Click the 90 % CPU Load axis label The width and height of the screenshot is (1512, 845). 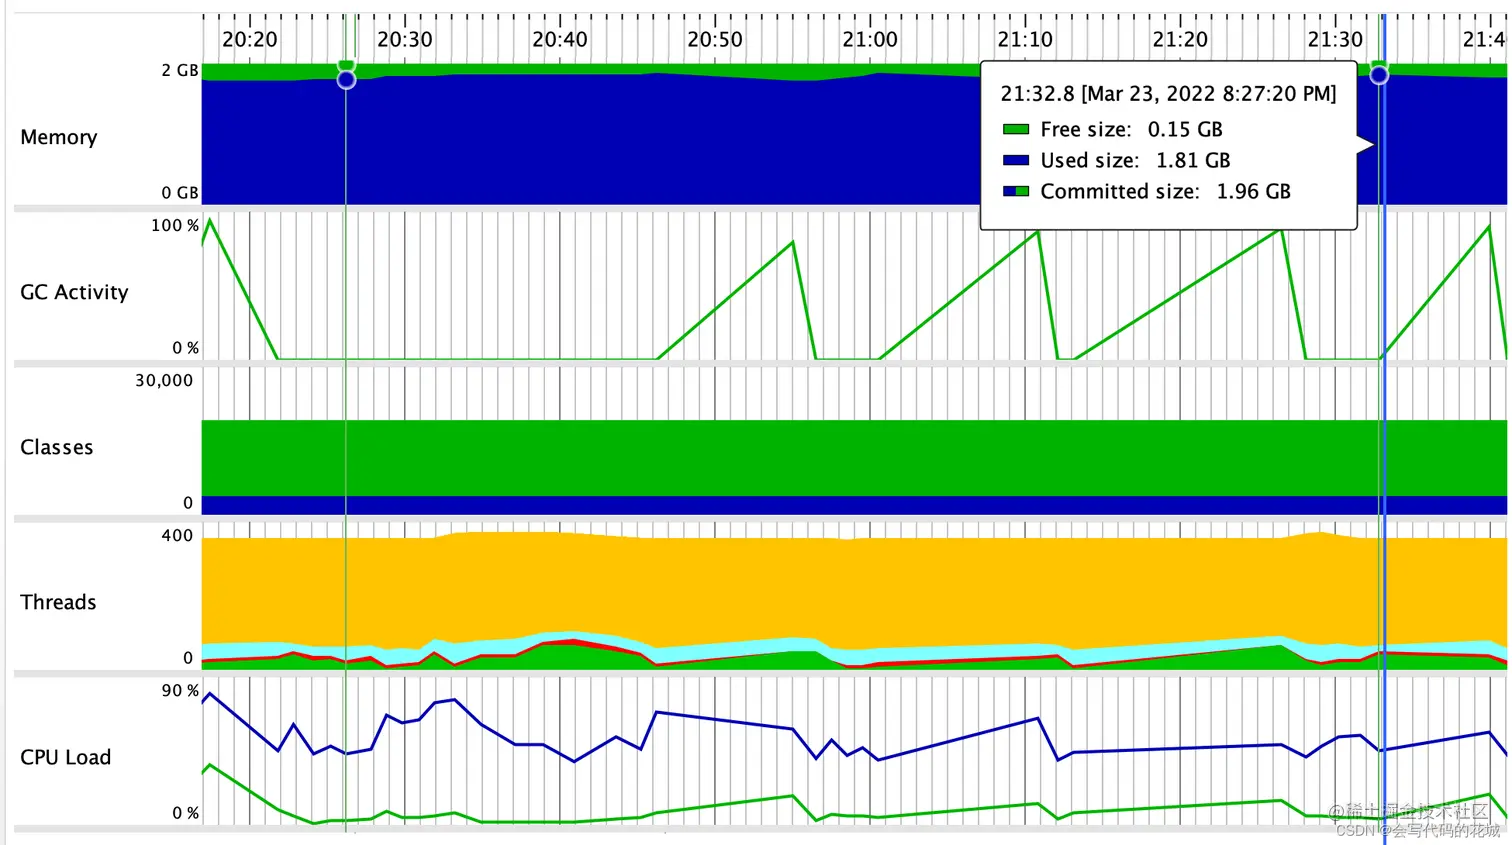180,691
